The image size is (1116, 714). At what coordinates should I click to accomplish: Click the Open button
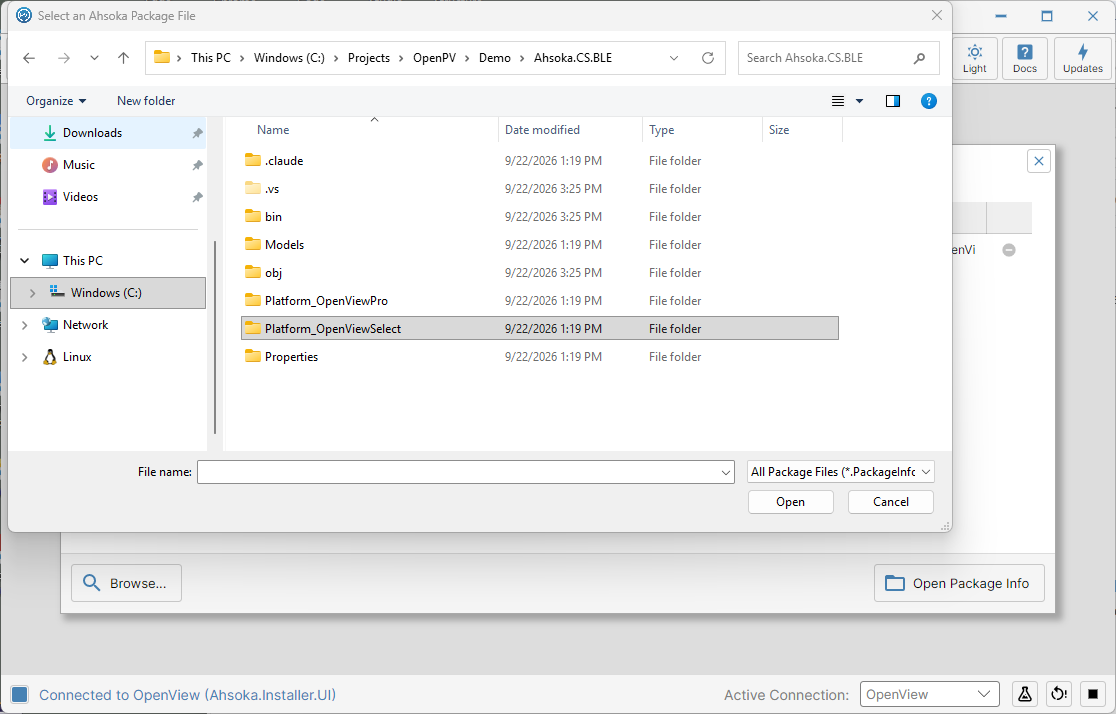[x=790, y=502]
